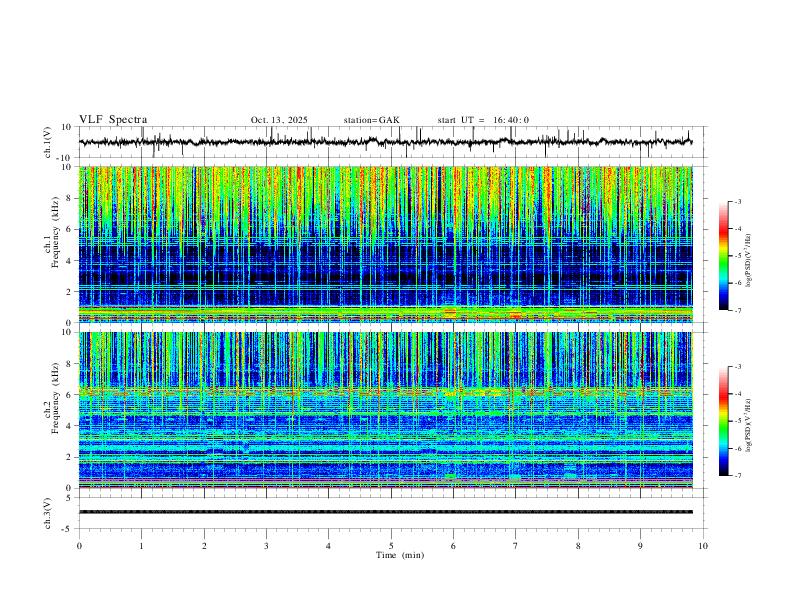This screenshot has height=612, width=792.
Task: Click the time axis tick label '5'
Action: click(391, 546)
